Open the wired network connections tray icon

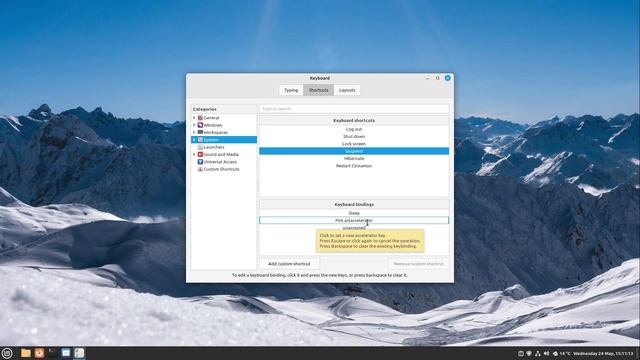538,353
